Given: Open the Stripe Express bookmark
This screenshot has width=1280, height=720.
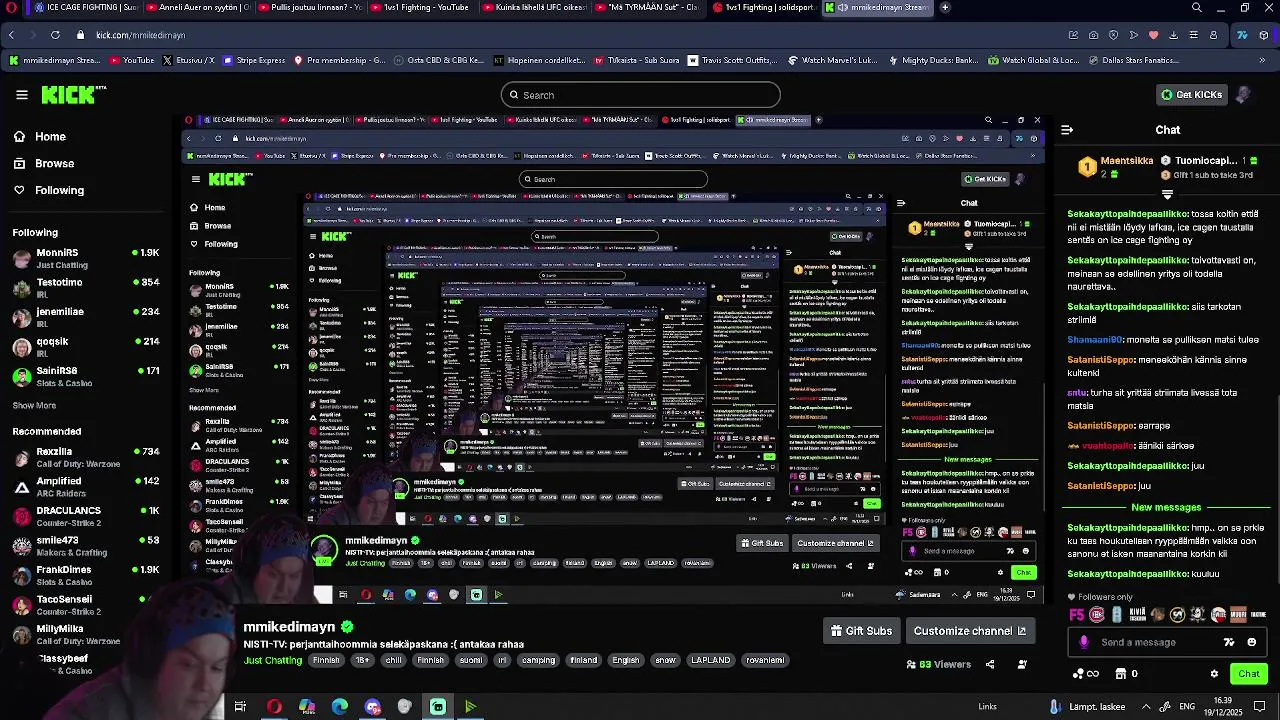Looking at the screenshot, I should tap(254, 60).
